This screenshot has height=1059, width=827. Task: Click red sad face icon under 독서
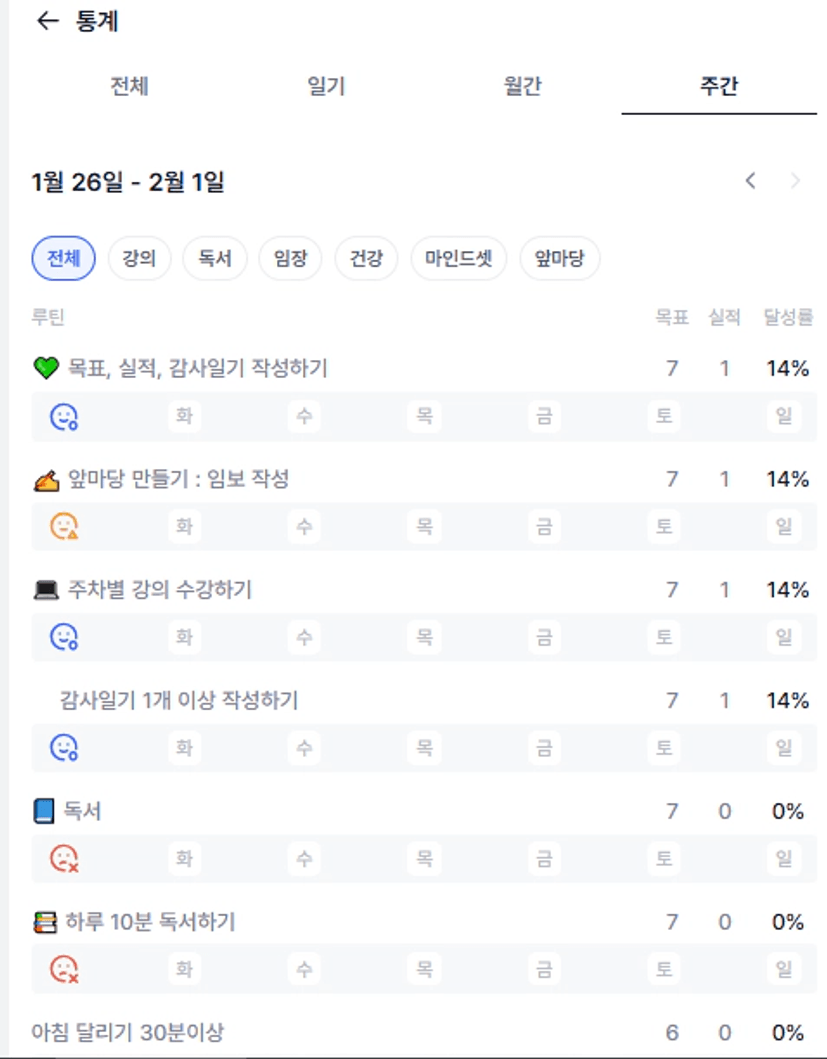(64, 858)
